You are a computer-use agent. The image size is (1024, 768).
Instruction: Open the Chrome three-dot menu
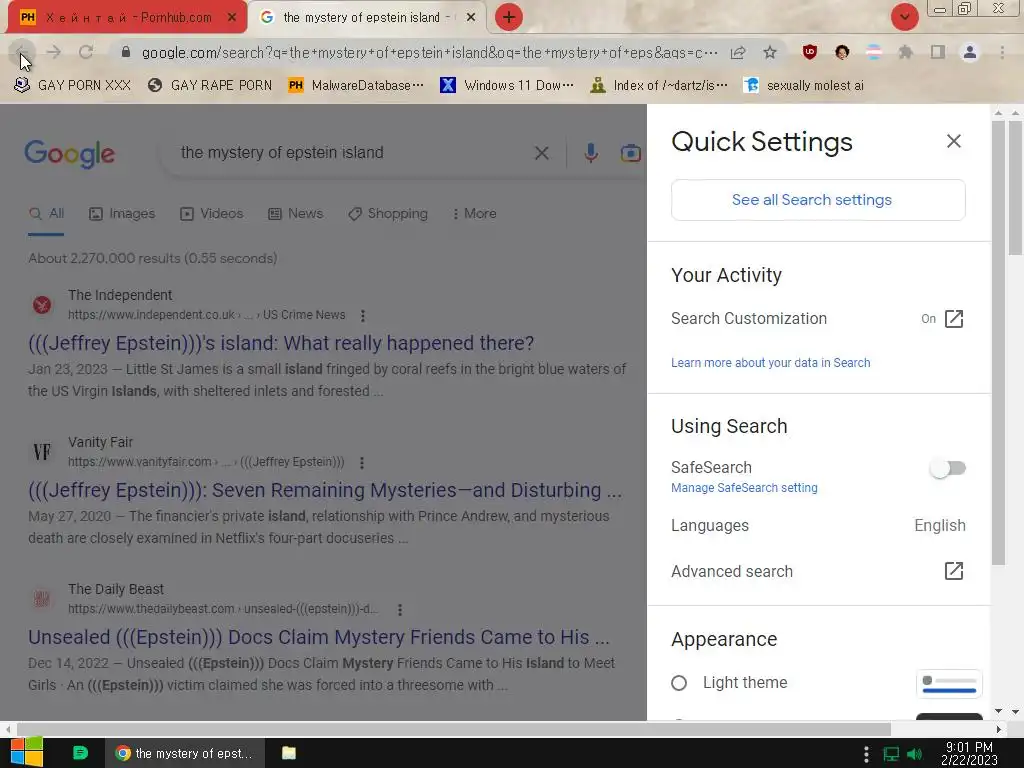(x=1002, y=52)
